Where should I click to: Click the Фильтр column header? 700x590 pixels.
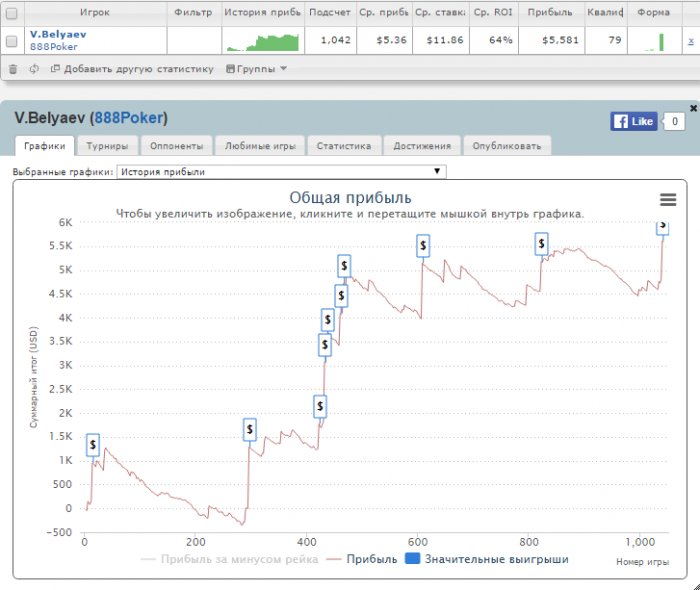[x=193, y=12]
